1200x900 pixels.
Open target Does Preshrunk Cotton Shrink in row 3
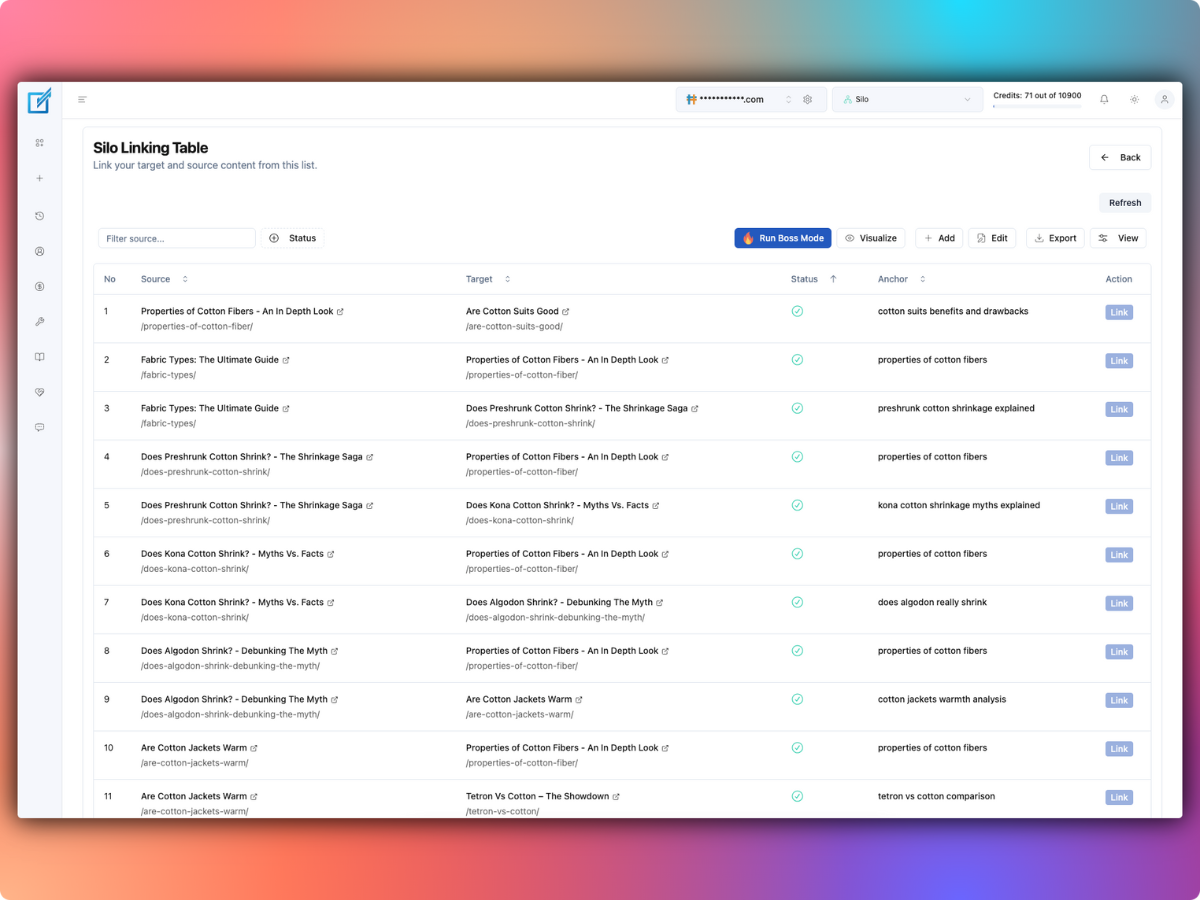click(x=577, y=408)
